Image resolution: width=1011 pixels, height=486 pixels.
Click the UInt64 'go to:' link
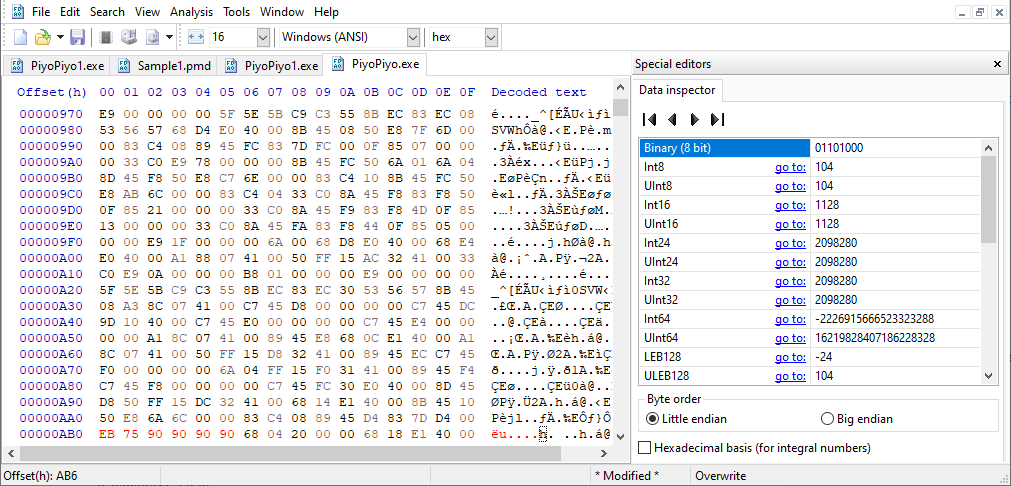point(789,338)
